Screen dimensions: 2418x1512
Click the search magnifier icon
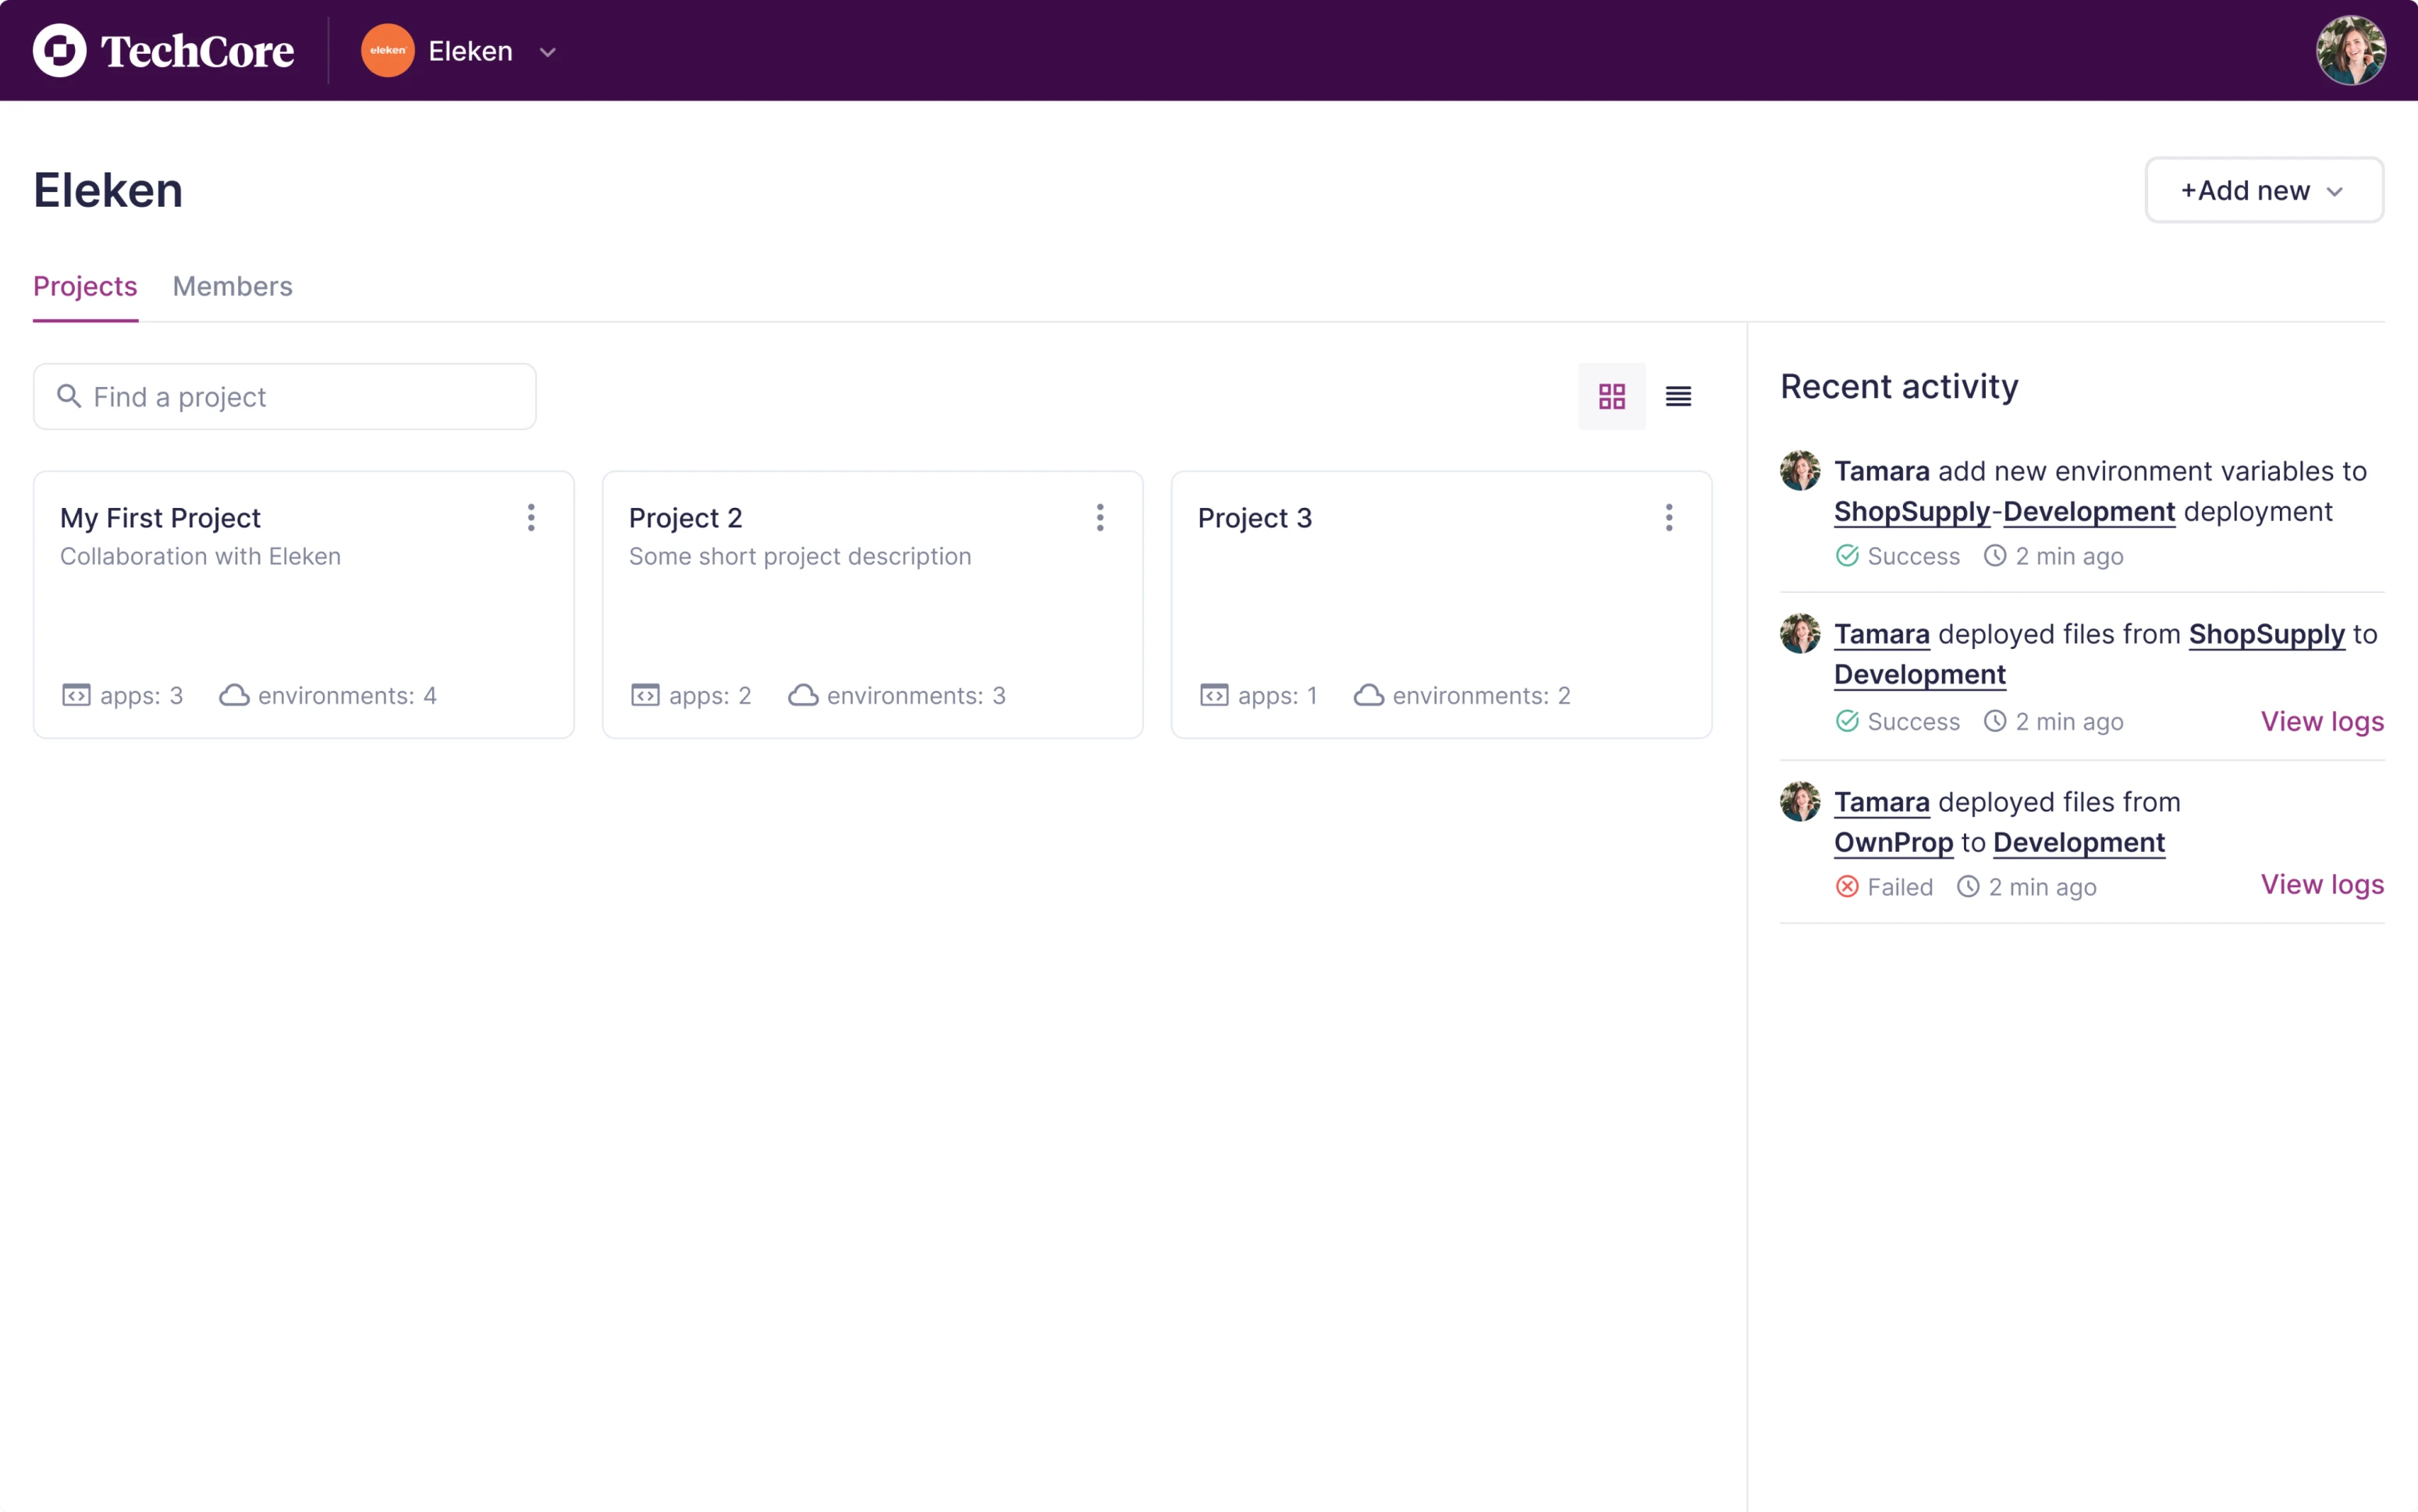coord(69,396)
